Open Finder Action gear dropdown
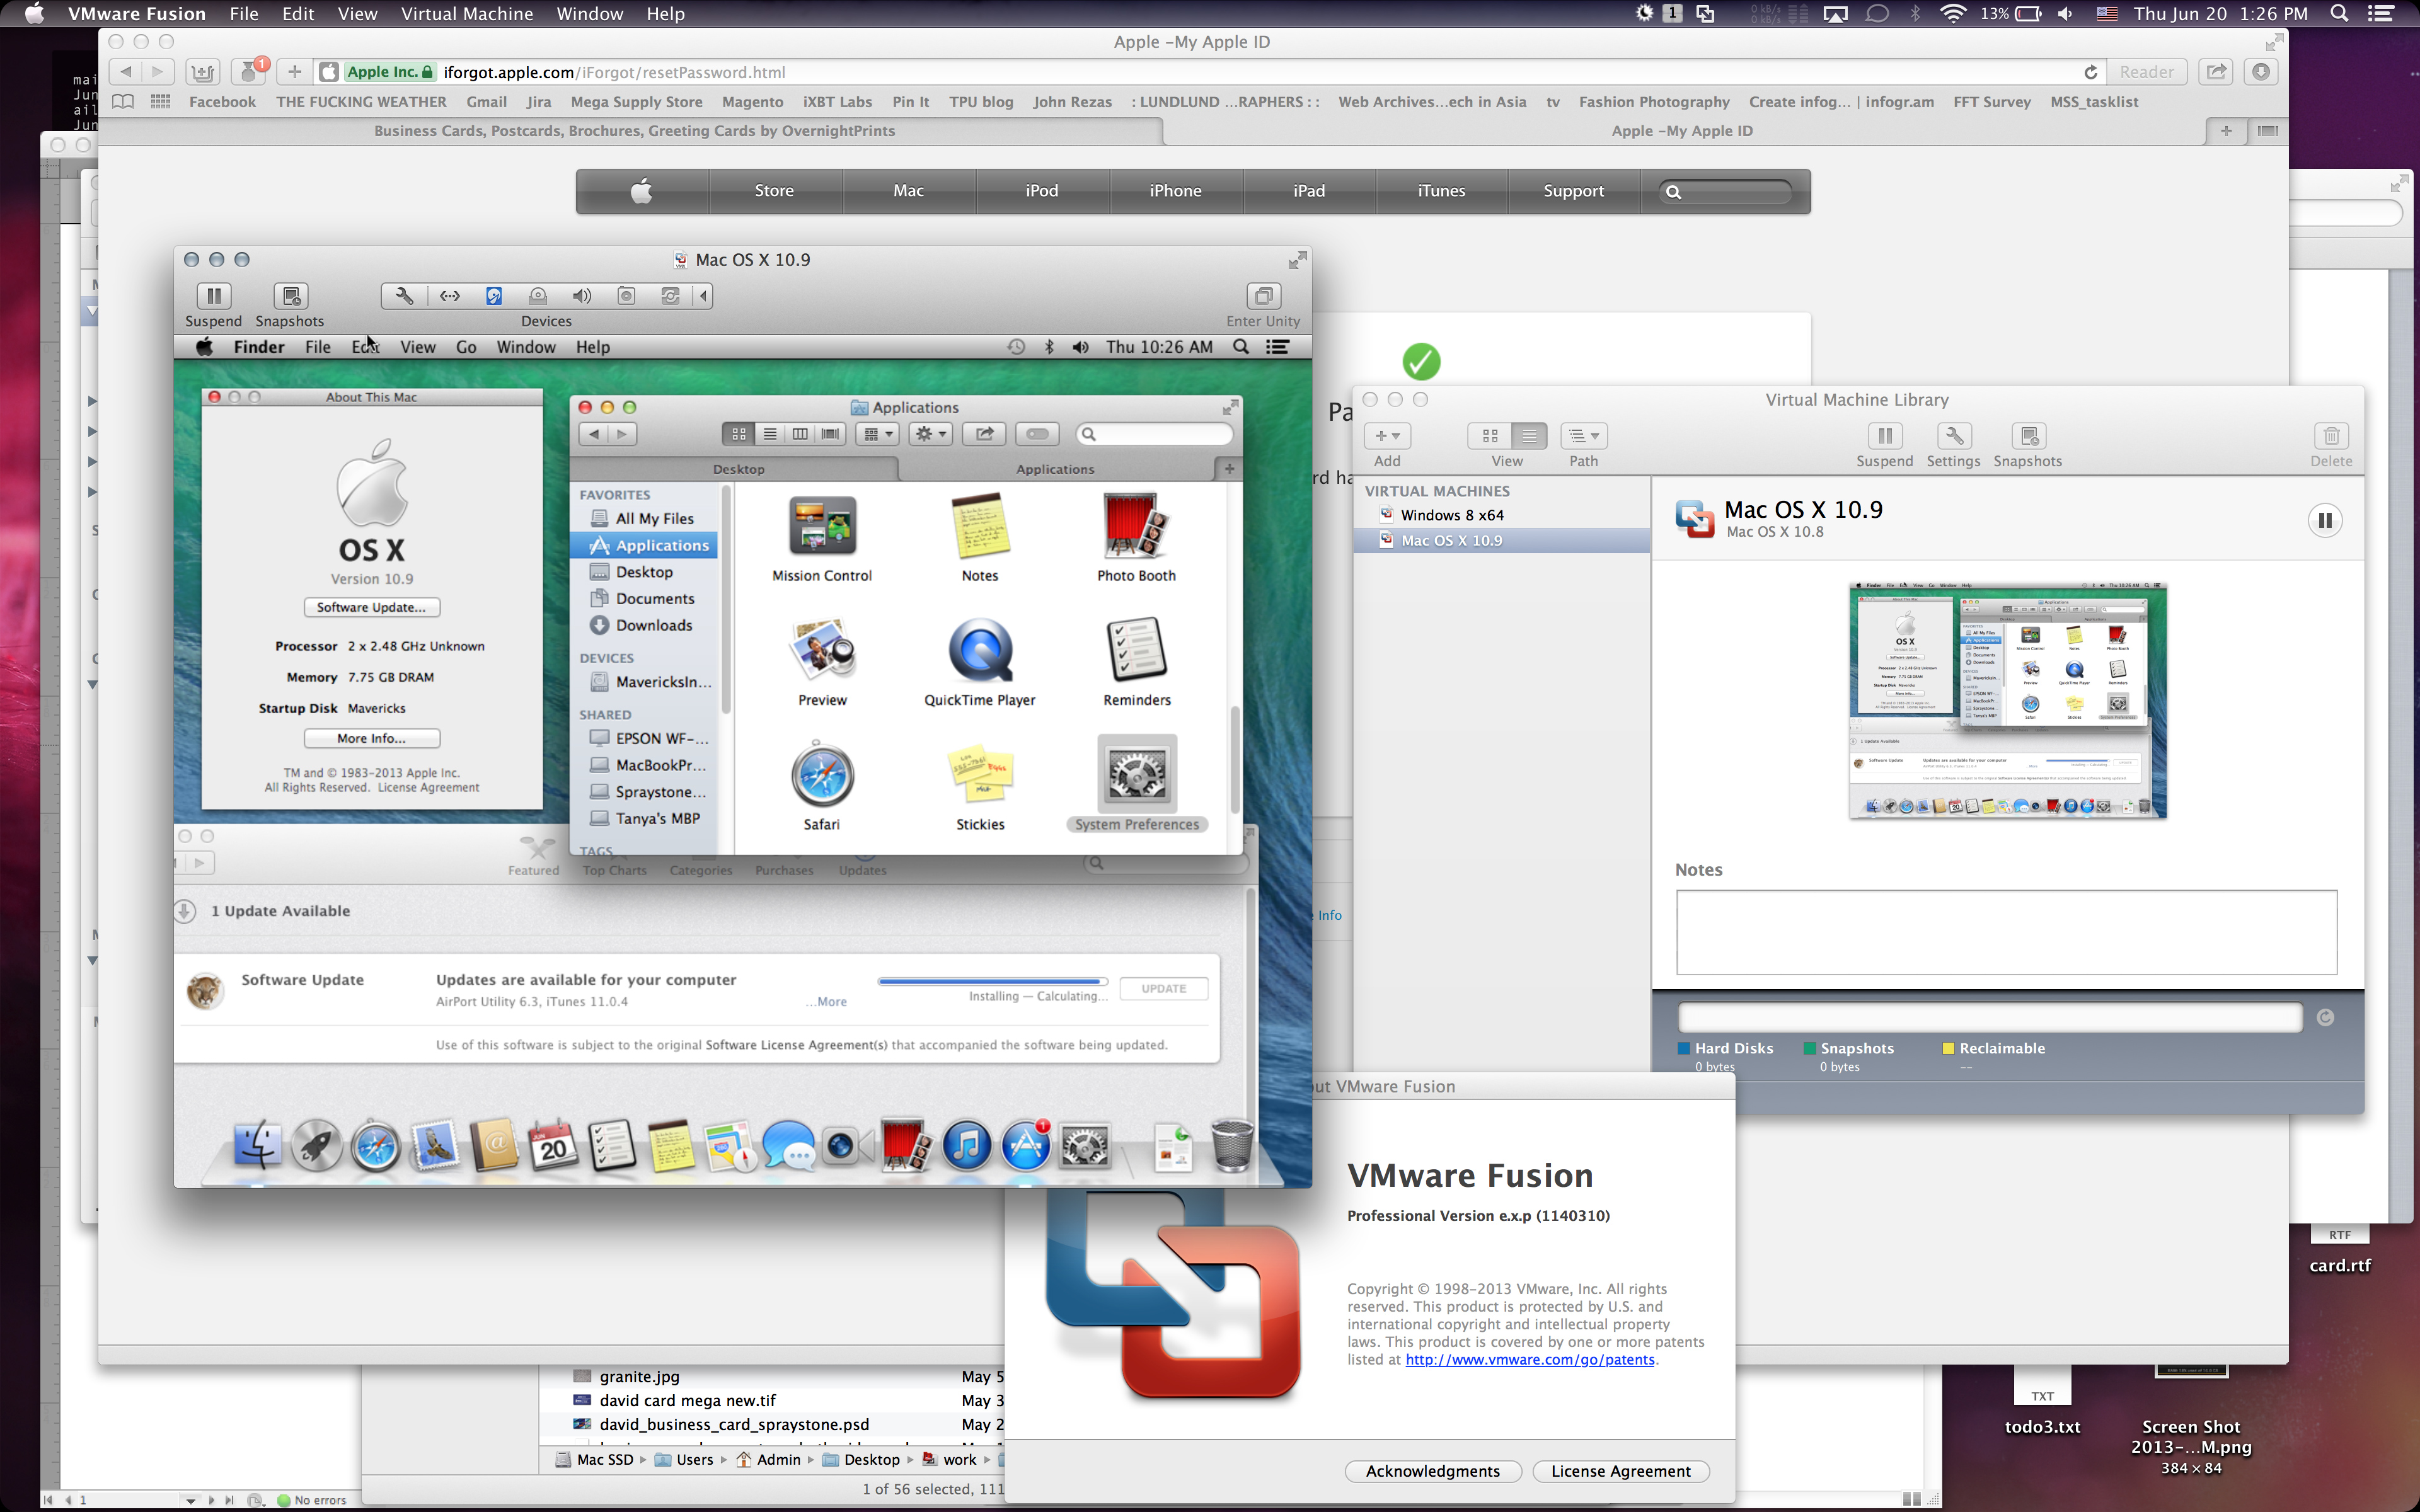This screenshot has height=1512, width=2420. click(931, 434)
